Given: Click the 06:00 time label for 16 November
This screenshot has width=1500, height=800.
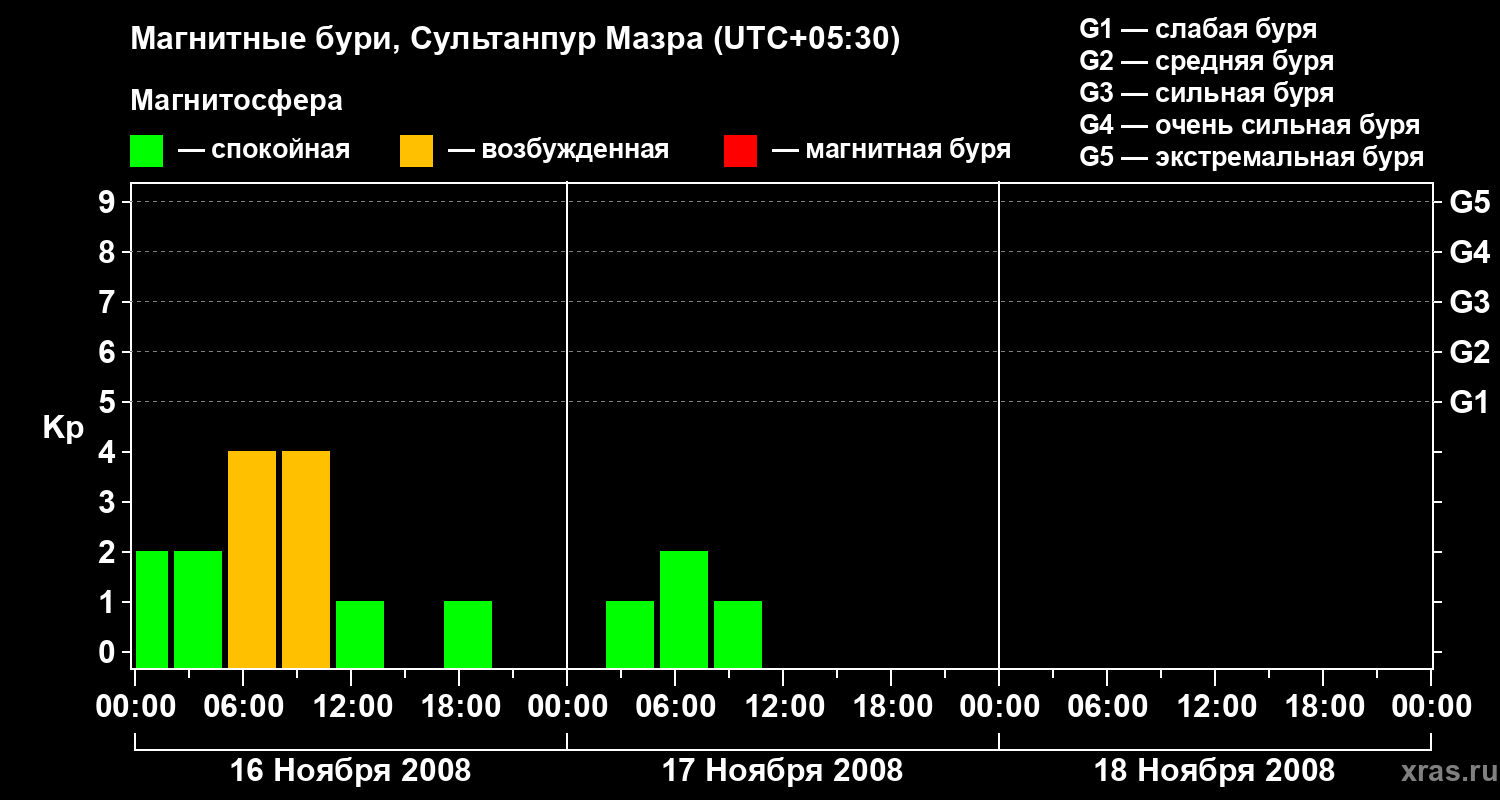Looking at the screenshot, I should 244,707.
